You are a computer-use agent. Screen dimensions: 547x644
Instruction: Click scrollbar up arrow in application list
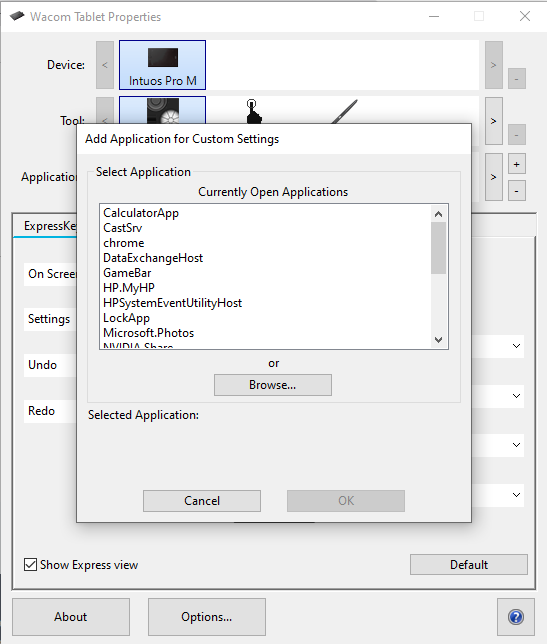click(439, 214)
